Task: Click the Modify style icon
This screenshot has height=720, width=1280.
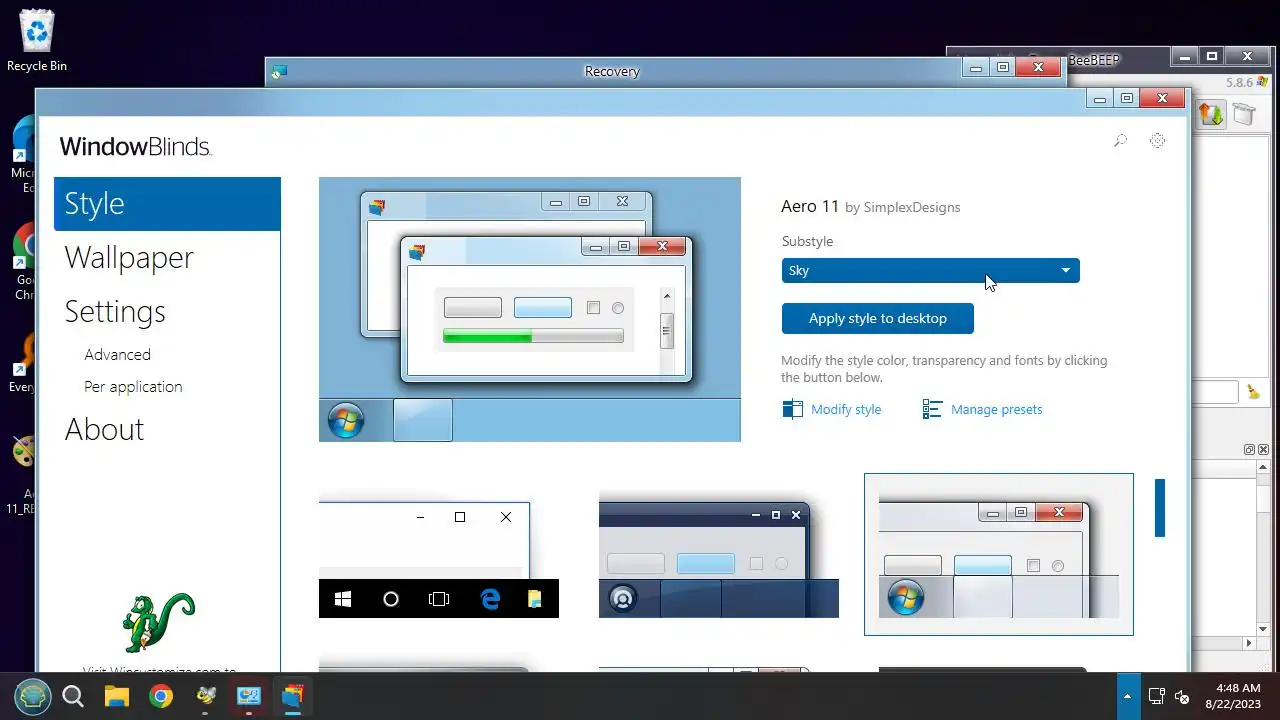Action: [792, 409]
